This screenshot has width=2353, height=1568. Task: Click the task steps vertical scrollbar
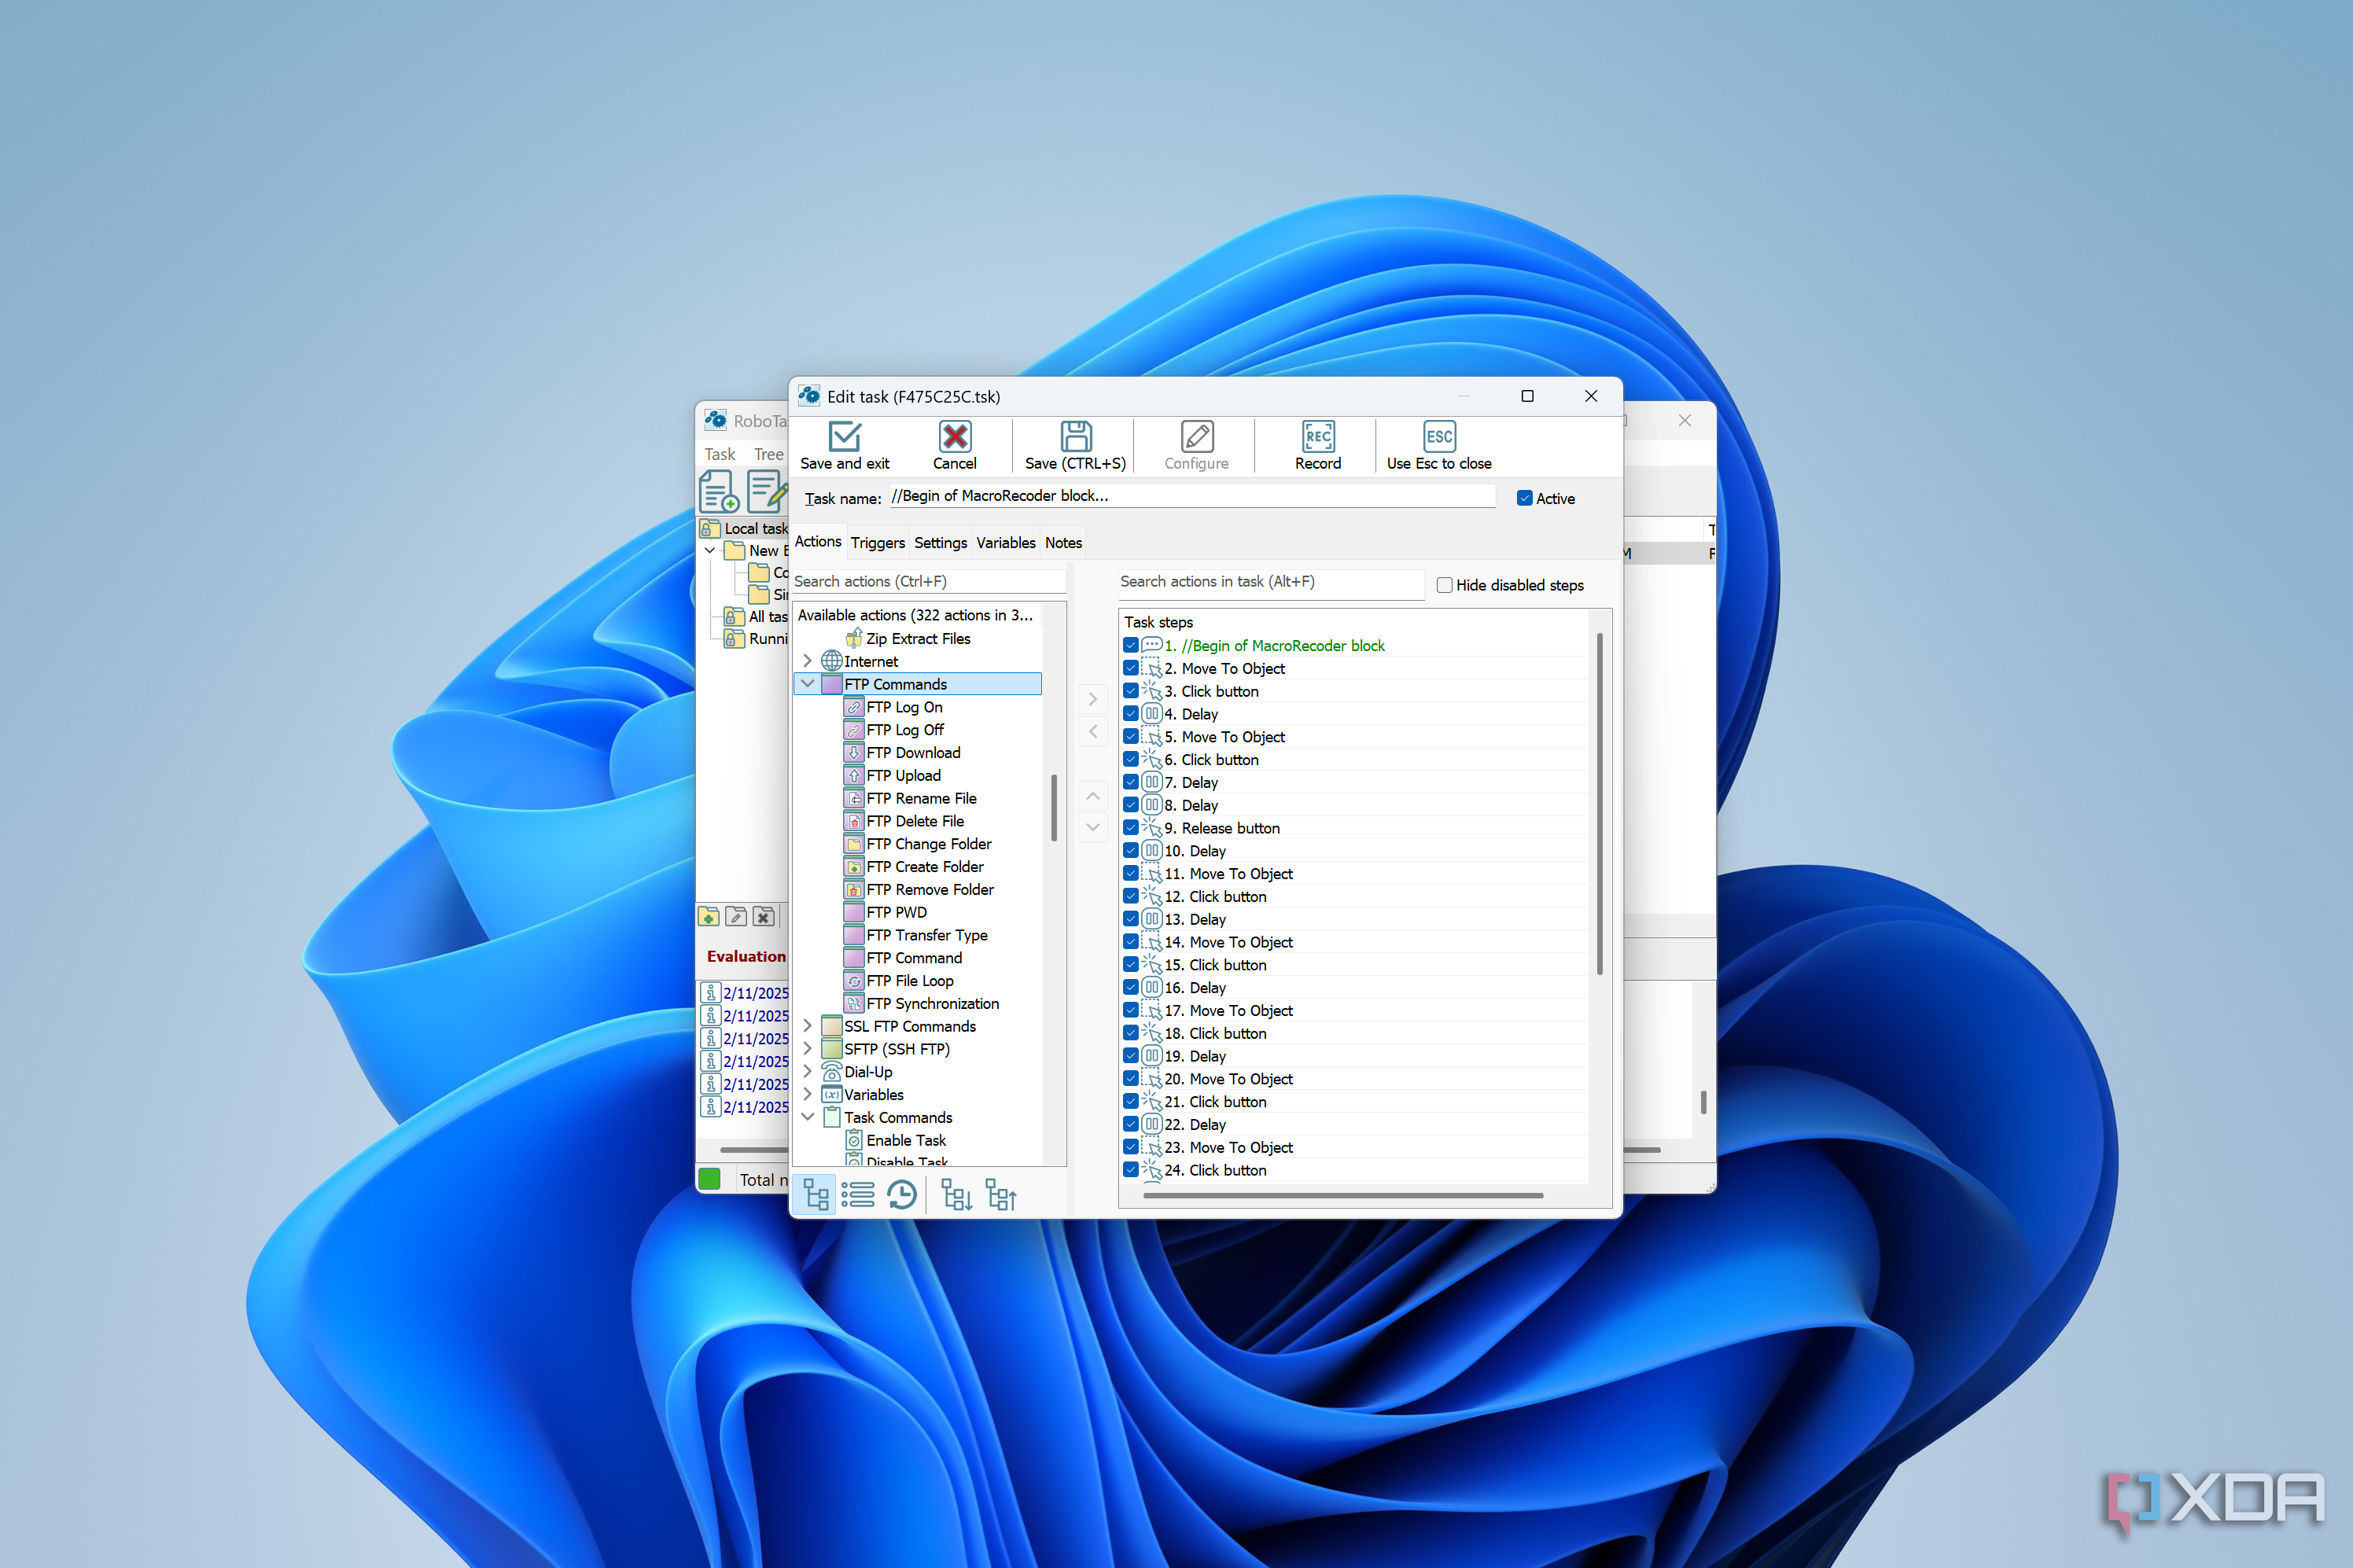click(x=1599, y=803)
